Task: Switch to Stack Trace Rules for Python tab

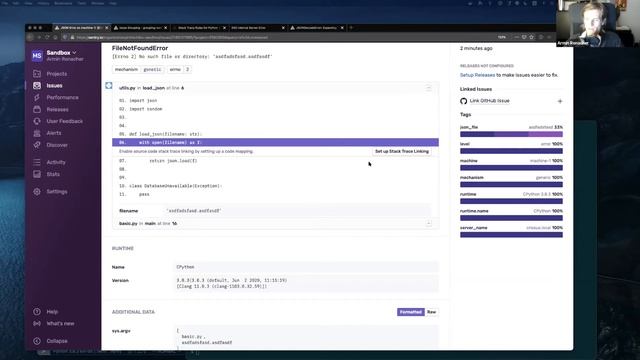Action: click(199, 28)
